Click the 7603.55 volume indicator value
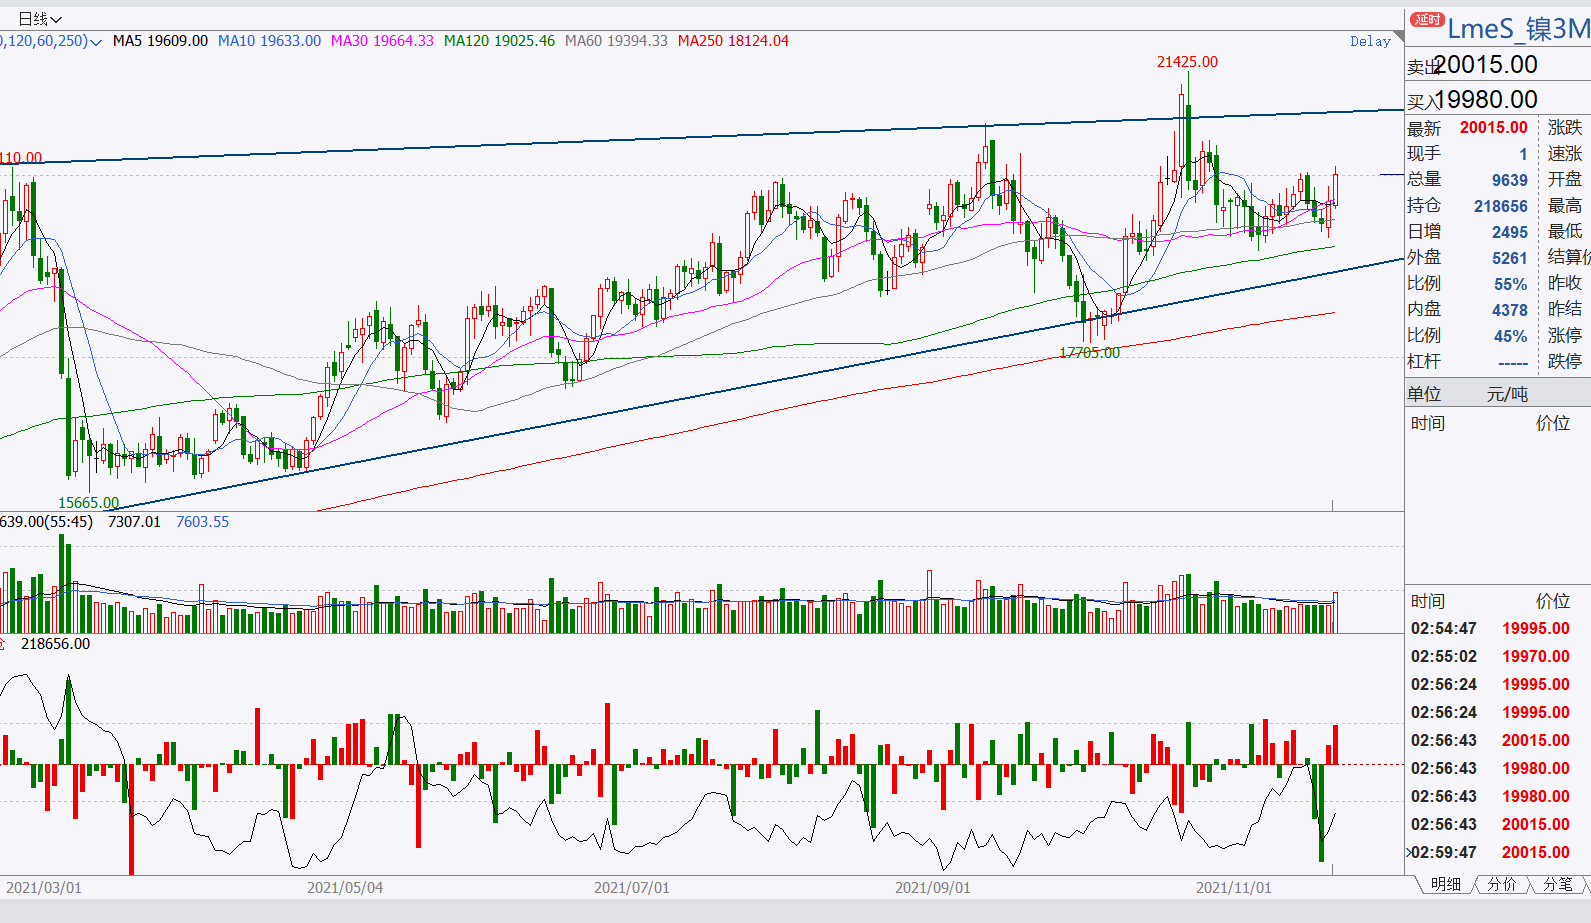Image resolution: width=1591 pixels, height=923 pixels. pyautogui.click(x=202, y=522)
